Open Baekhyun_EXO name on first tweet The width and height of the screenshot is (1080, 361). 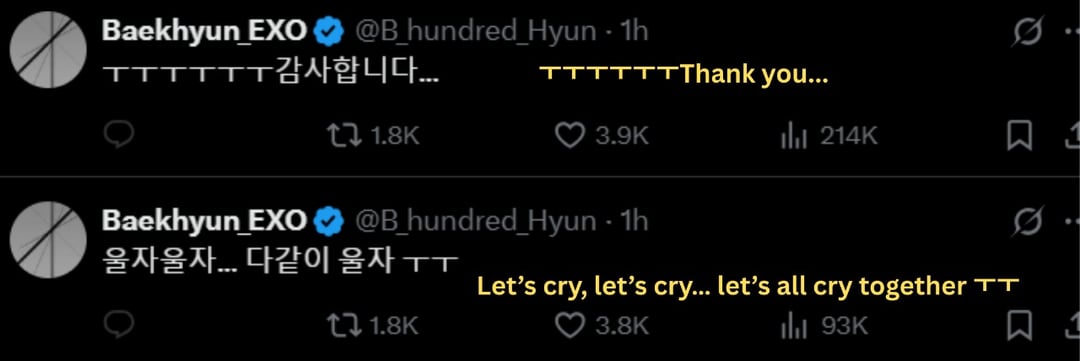point(205,31)
